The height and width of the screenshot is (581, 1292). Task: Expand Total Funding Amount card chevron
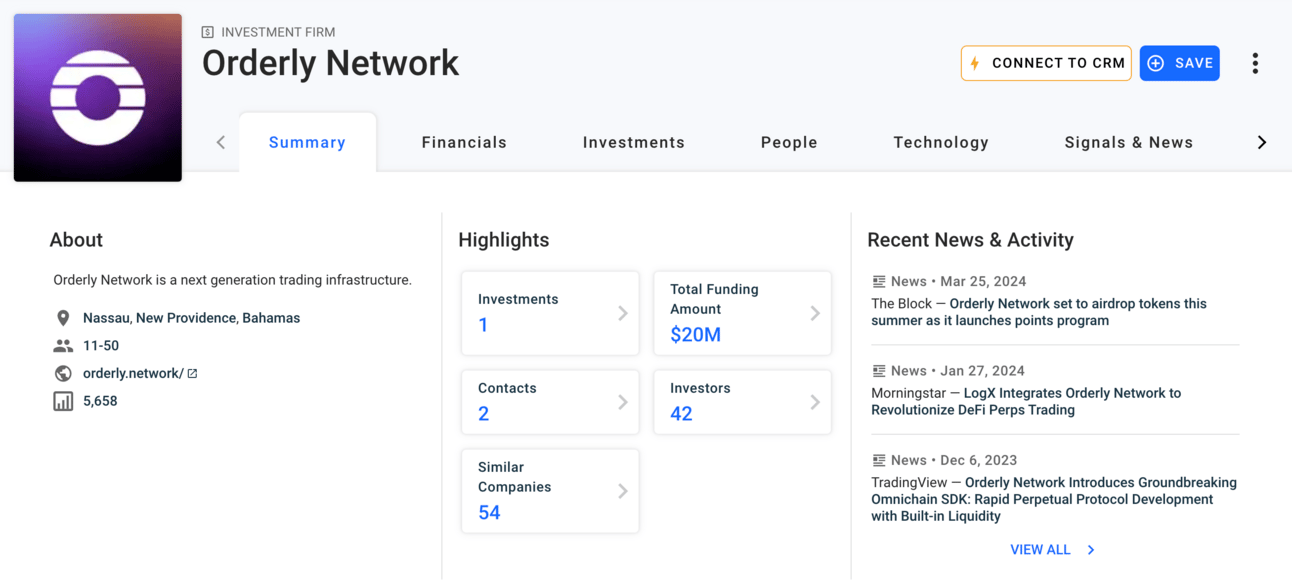(814, 313)
